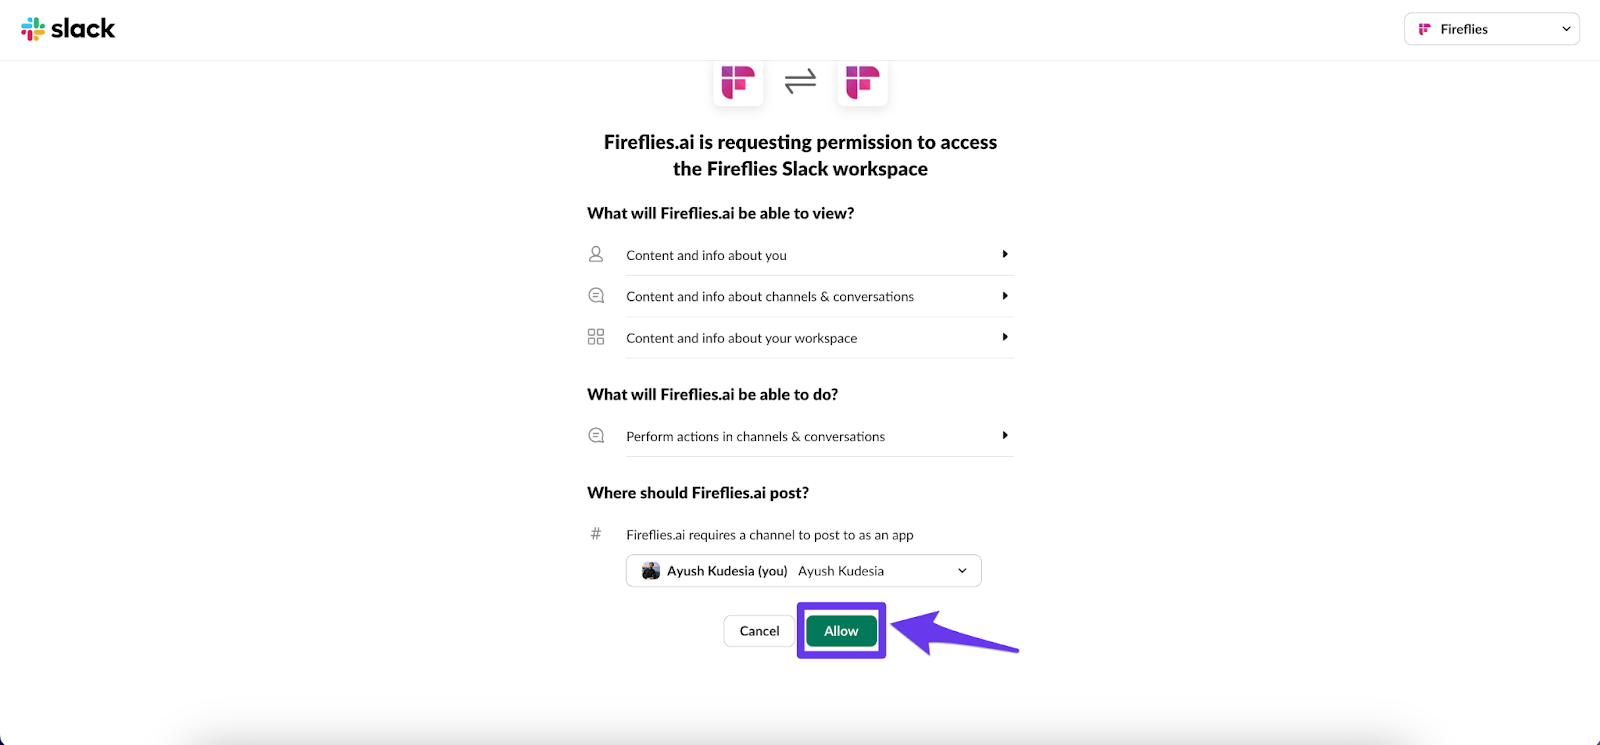The image size is (1600, 745).
Task: Click chat bubble icon beside channels & conversations view row
Action: (596, 296)
